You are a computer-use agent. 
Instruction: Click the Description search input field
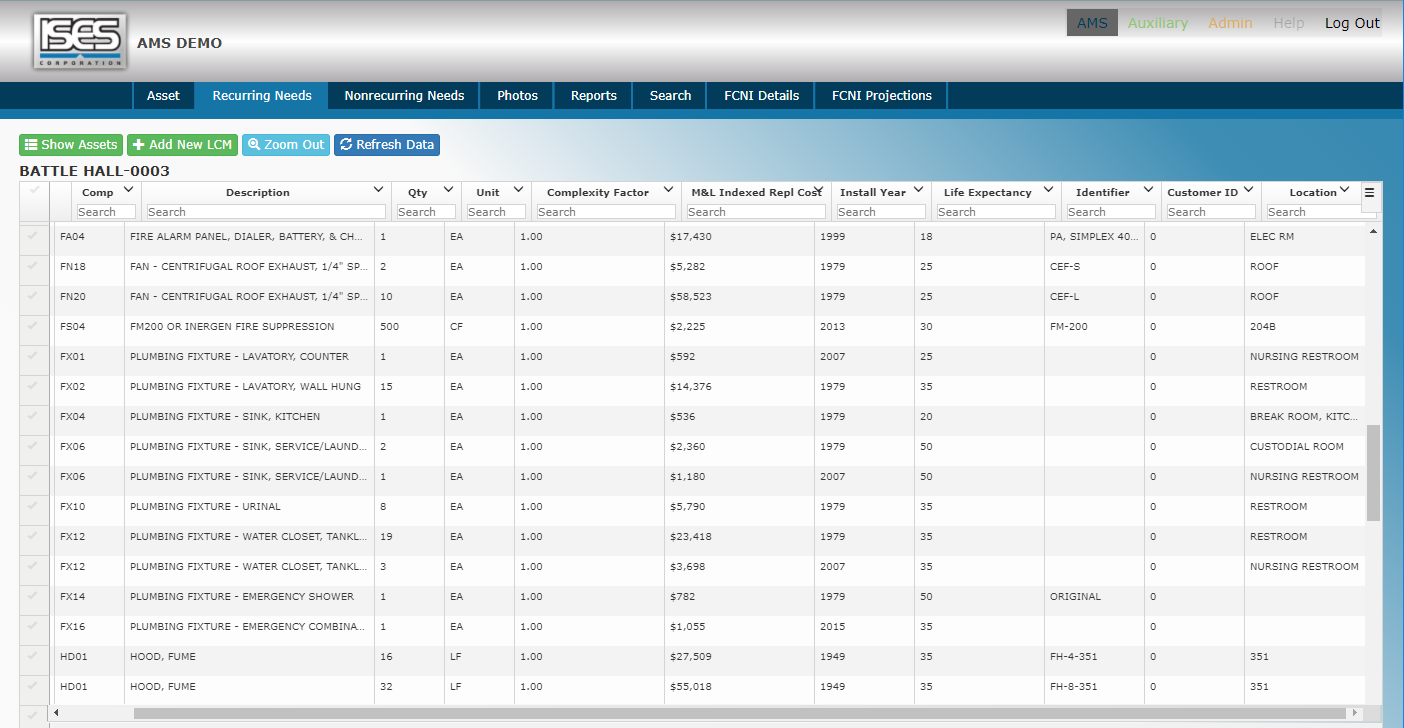click(x=266, y=212)
